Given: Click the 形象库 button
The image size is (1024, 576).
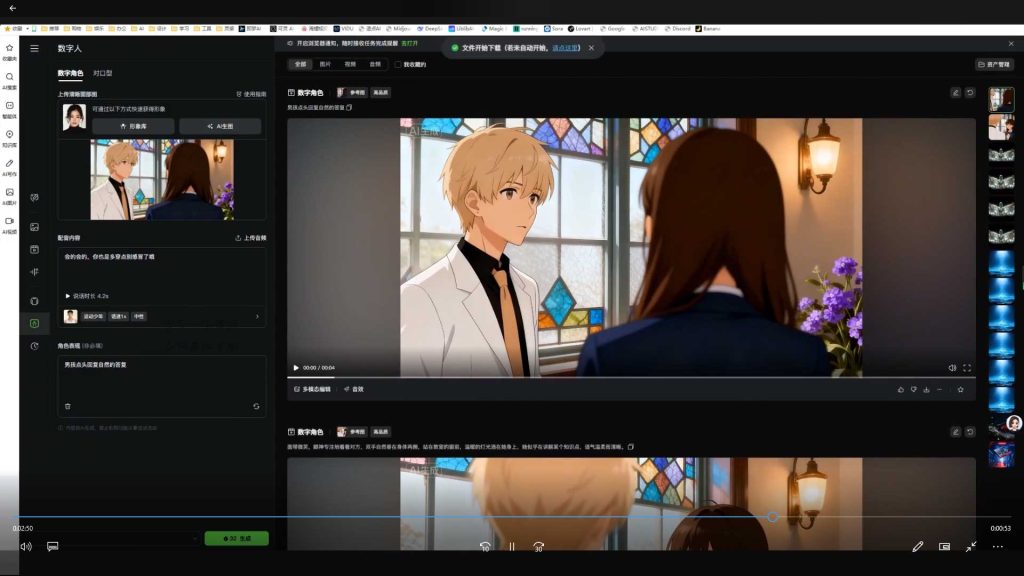Looking at the screenshot, I should [133, 126].
